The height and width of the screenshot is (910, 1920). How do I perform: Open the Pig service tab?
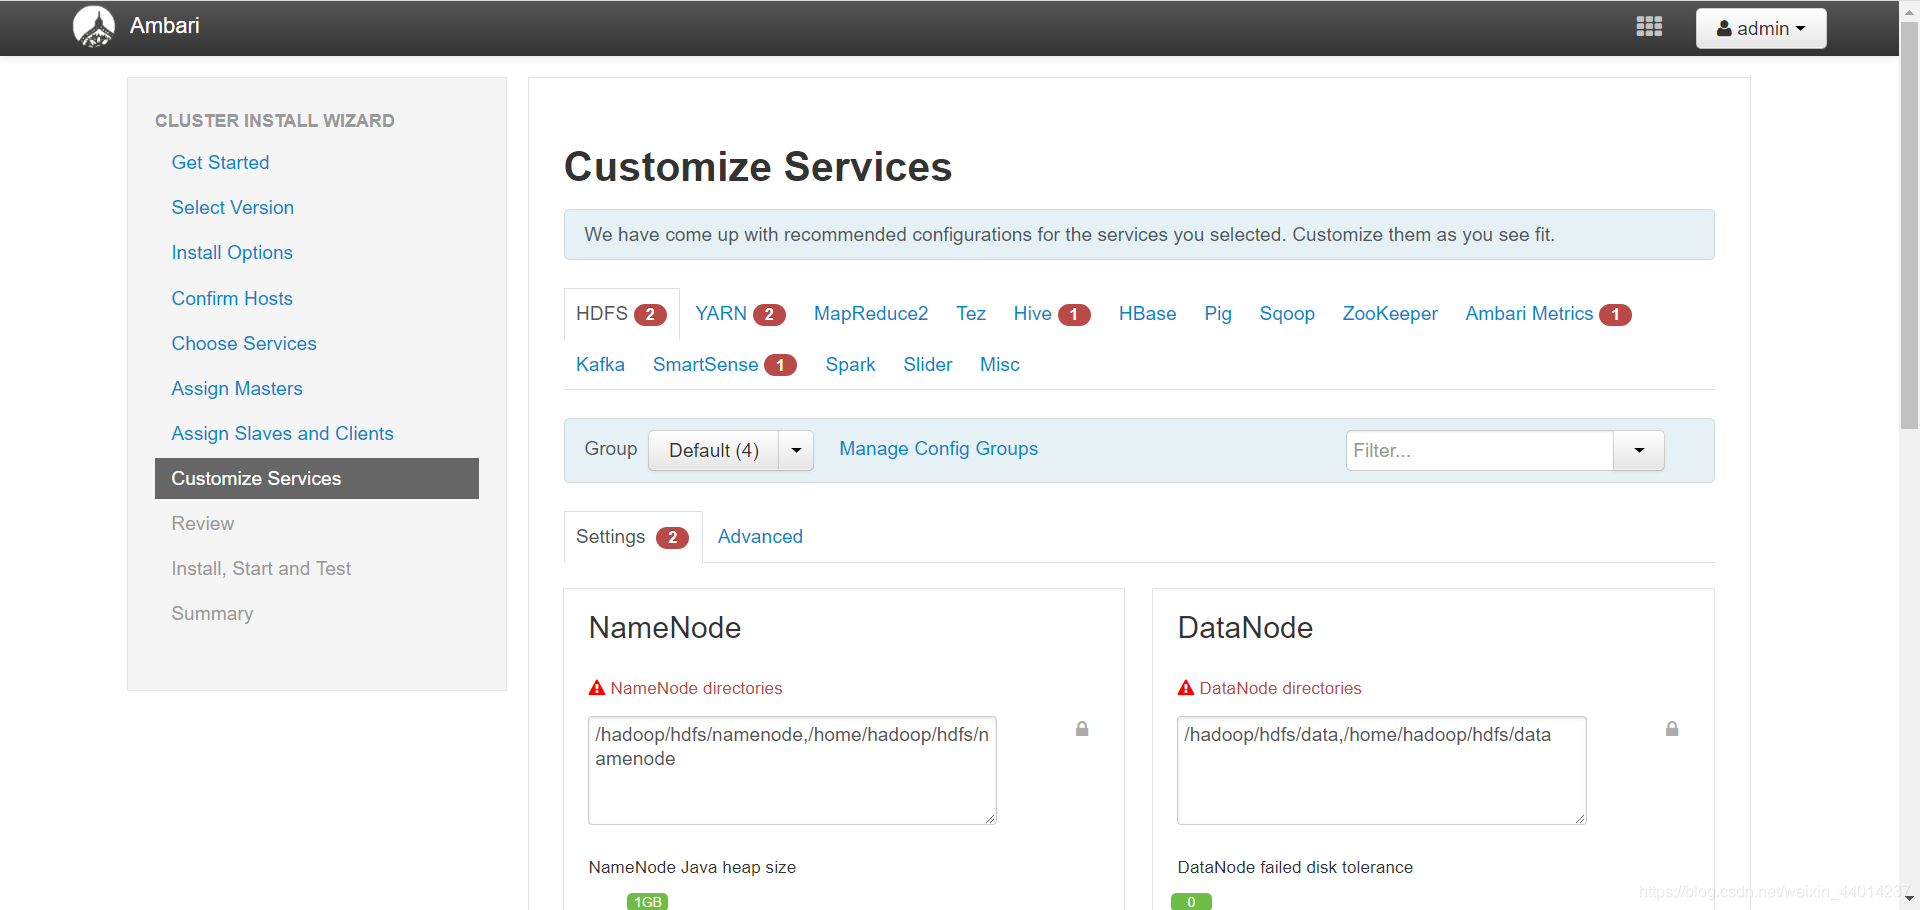(1218, 314)
